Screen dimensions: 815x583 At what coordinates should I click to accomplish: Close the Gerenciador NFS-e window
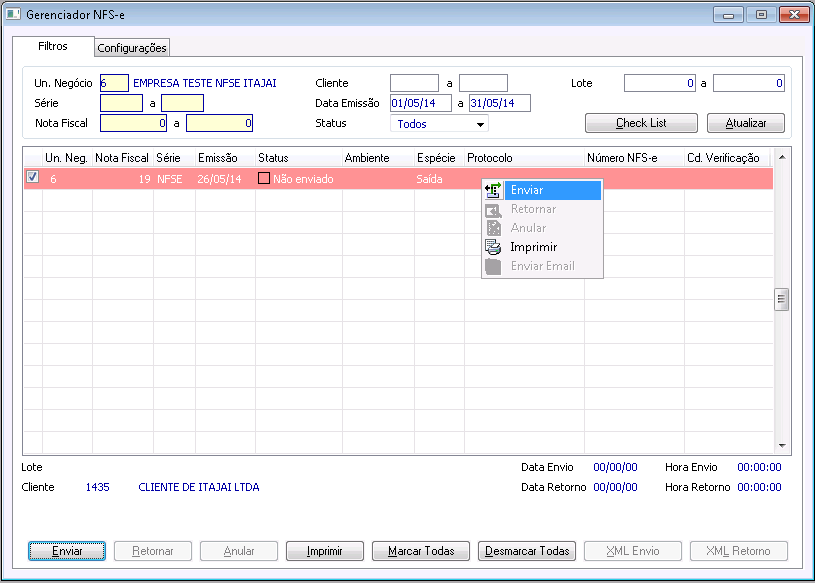tap(794, 15)
